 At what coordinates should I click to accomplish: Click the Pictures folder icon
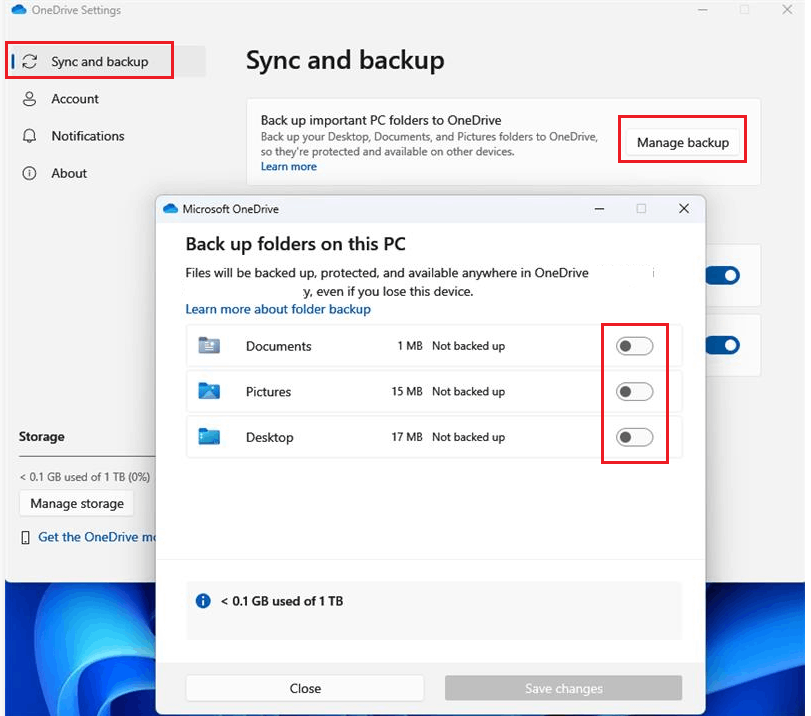pyautogui.click(x=209, y=391)
